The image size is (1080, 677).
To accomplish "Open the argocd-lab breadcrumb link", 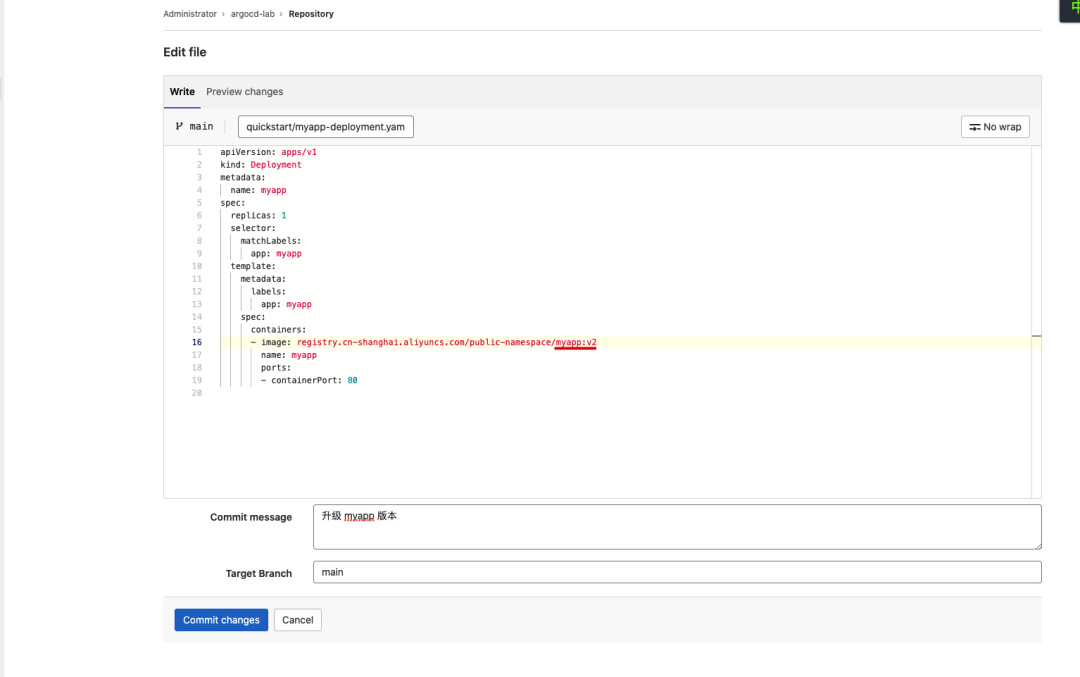I will tap(252, 14).
